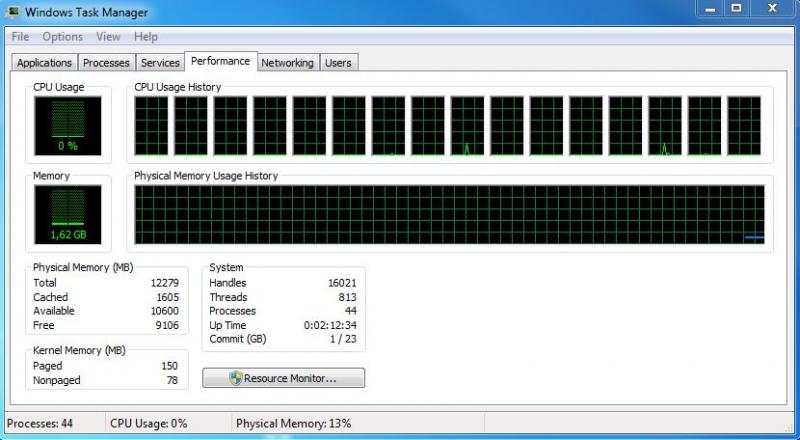Click the Available memory value 10600
Viewport: 800px width, 440px height.
(165, 311)
